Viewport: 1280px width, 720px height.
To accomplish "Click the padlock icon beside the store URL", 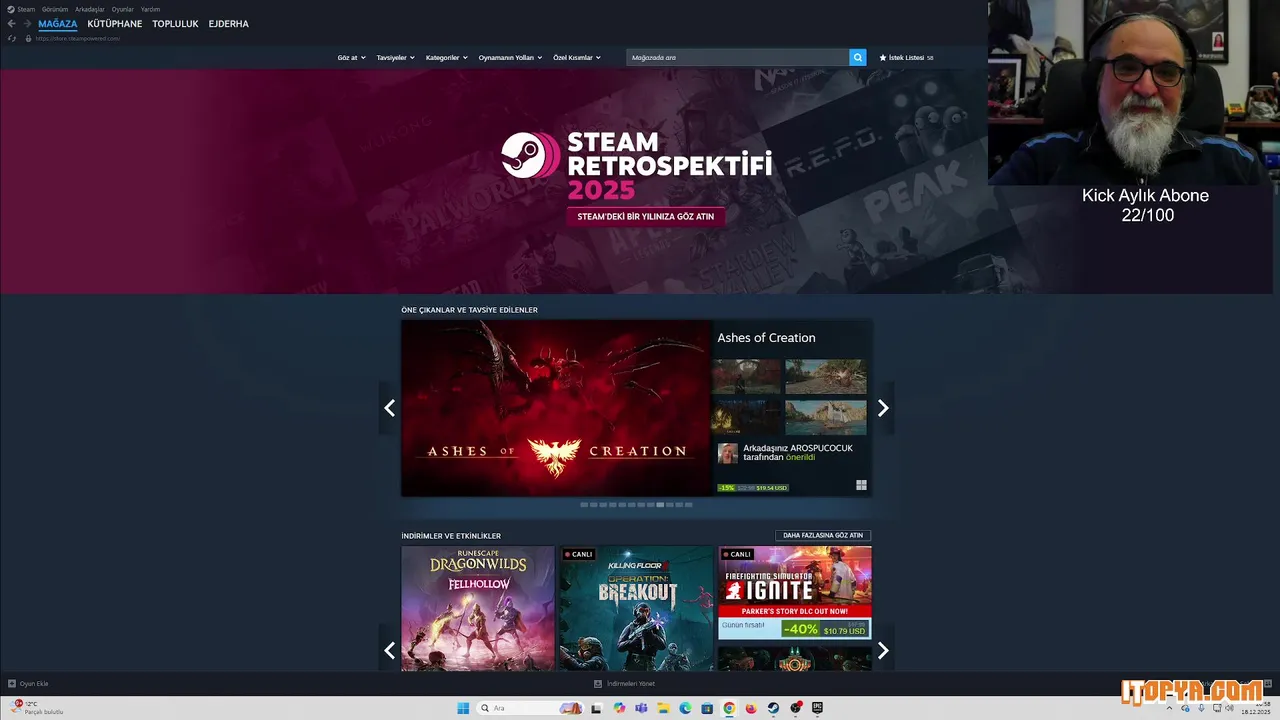I will pos(28,38).
